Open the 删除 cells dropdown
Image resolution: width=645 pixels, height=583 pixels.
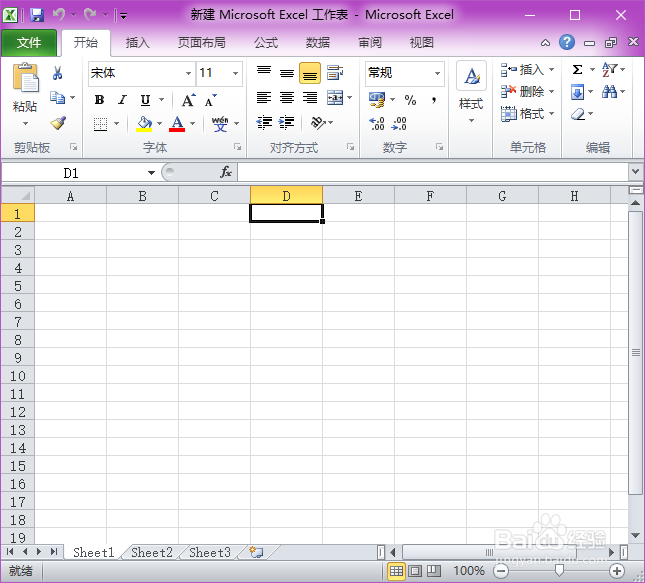click(551, 91)
